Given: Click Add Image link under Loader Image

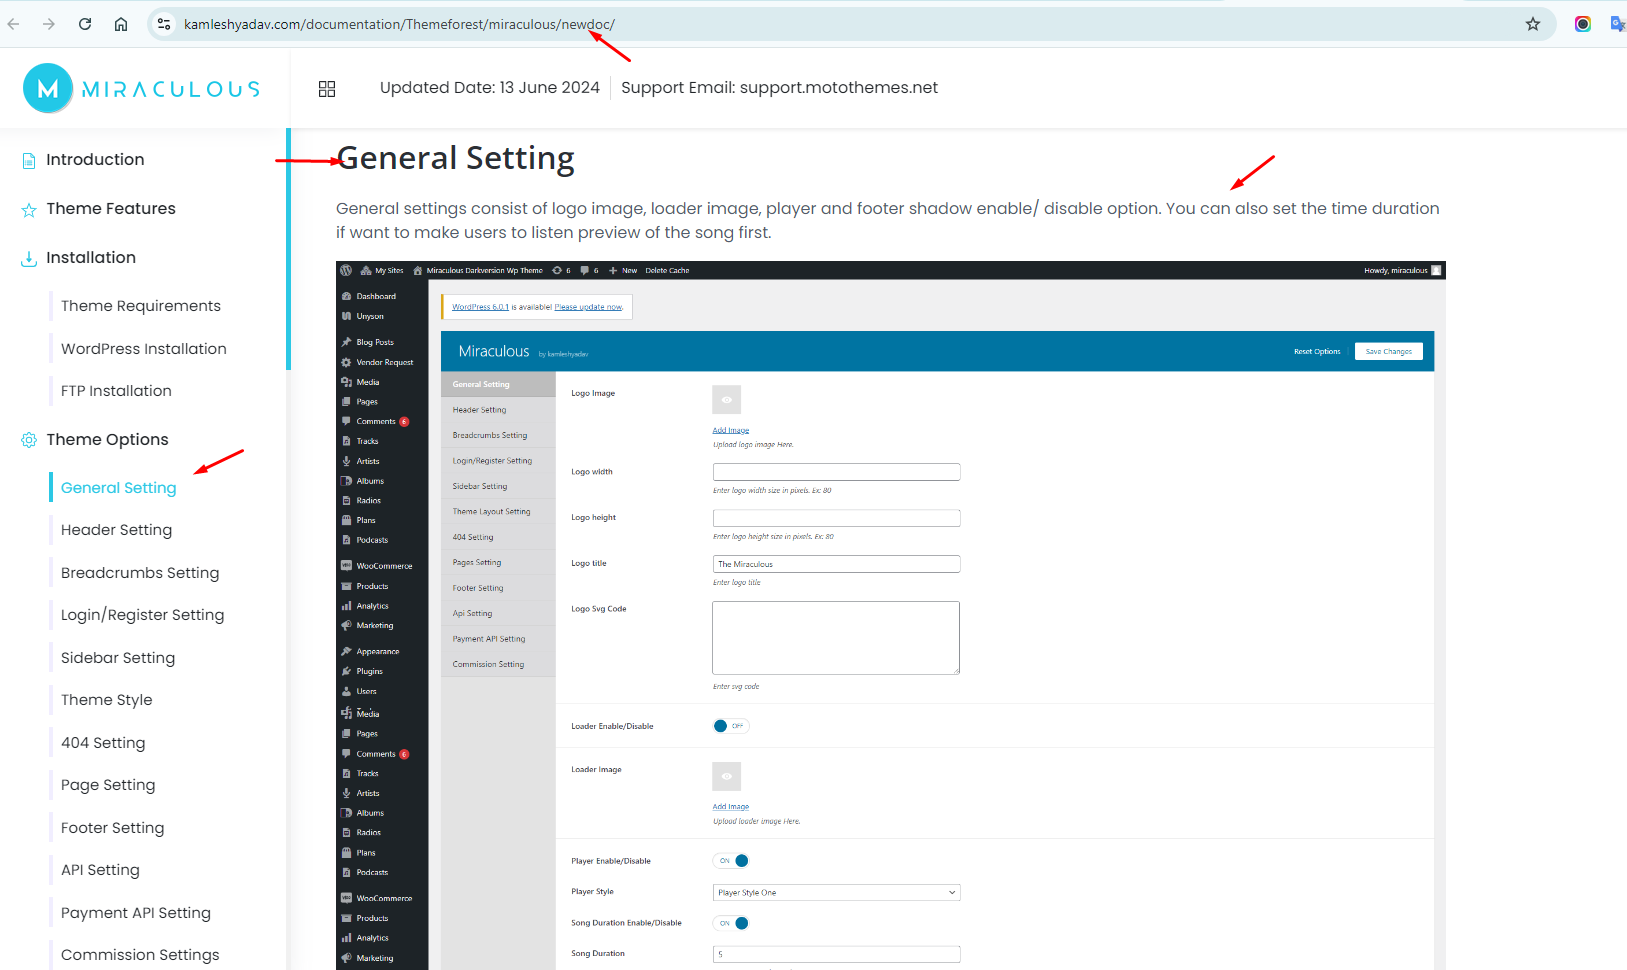Looking at the screenshot, I should point(731,806).
